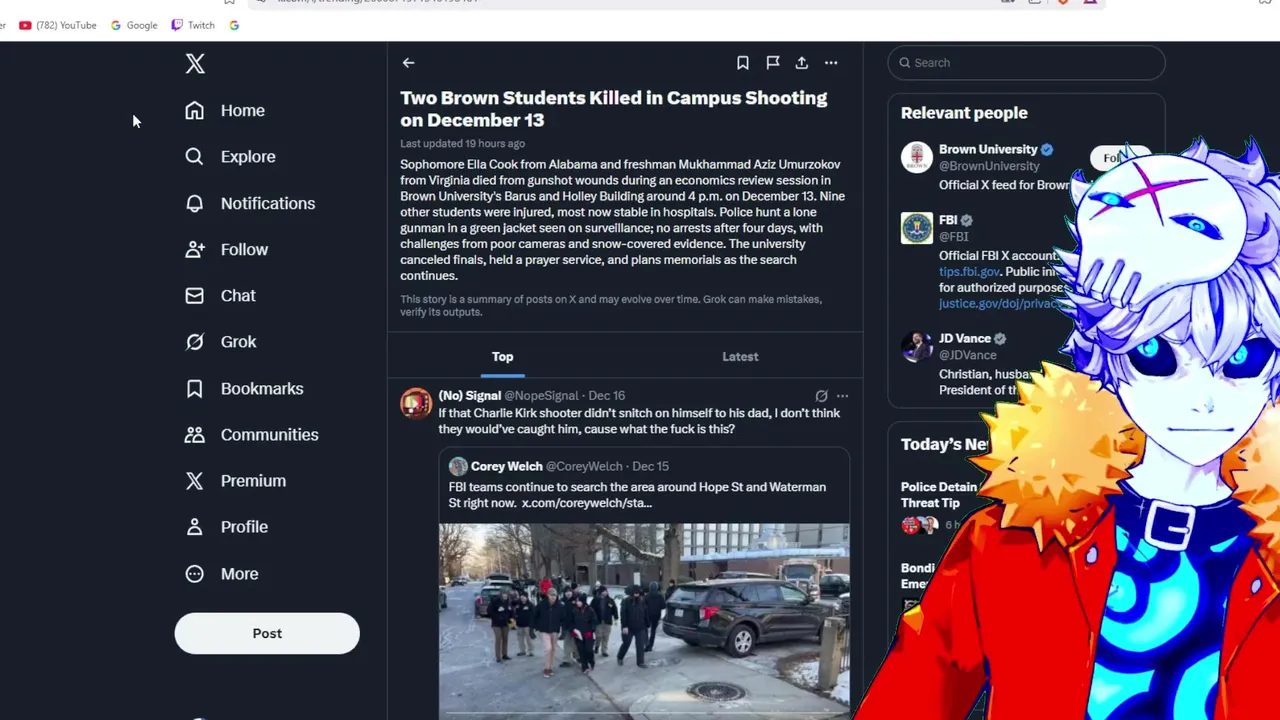Open the tips.fbi.gov link

point(969,272)
